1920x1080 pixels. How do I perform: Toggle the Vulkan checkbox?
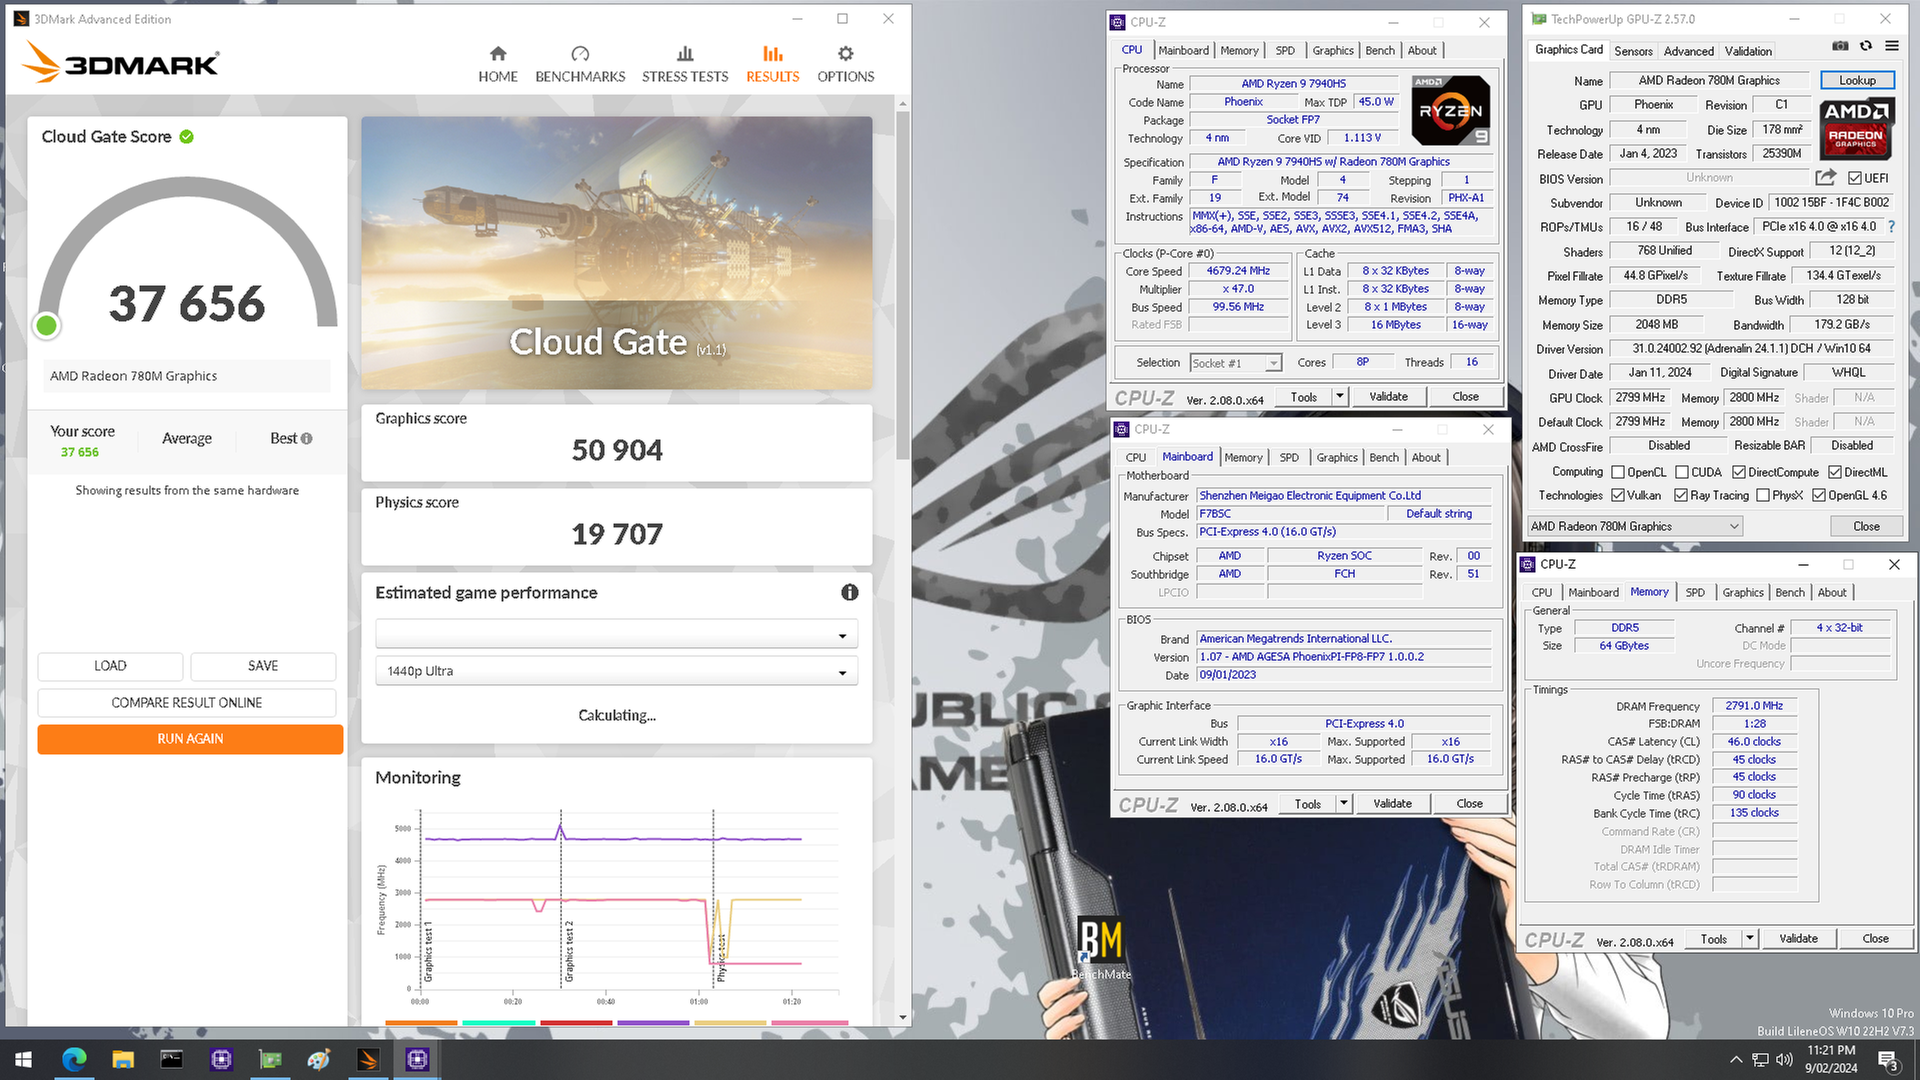[x=1618, y=495]
